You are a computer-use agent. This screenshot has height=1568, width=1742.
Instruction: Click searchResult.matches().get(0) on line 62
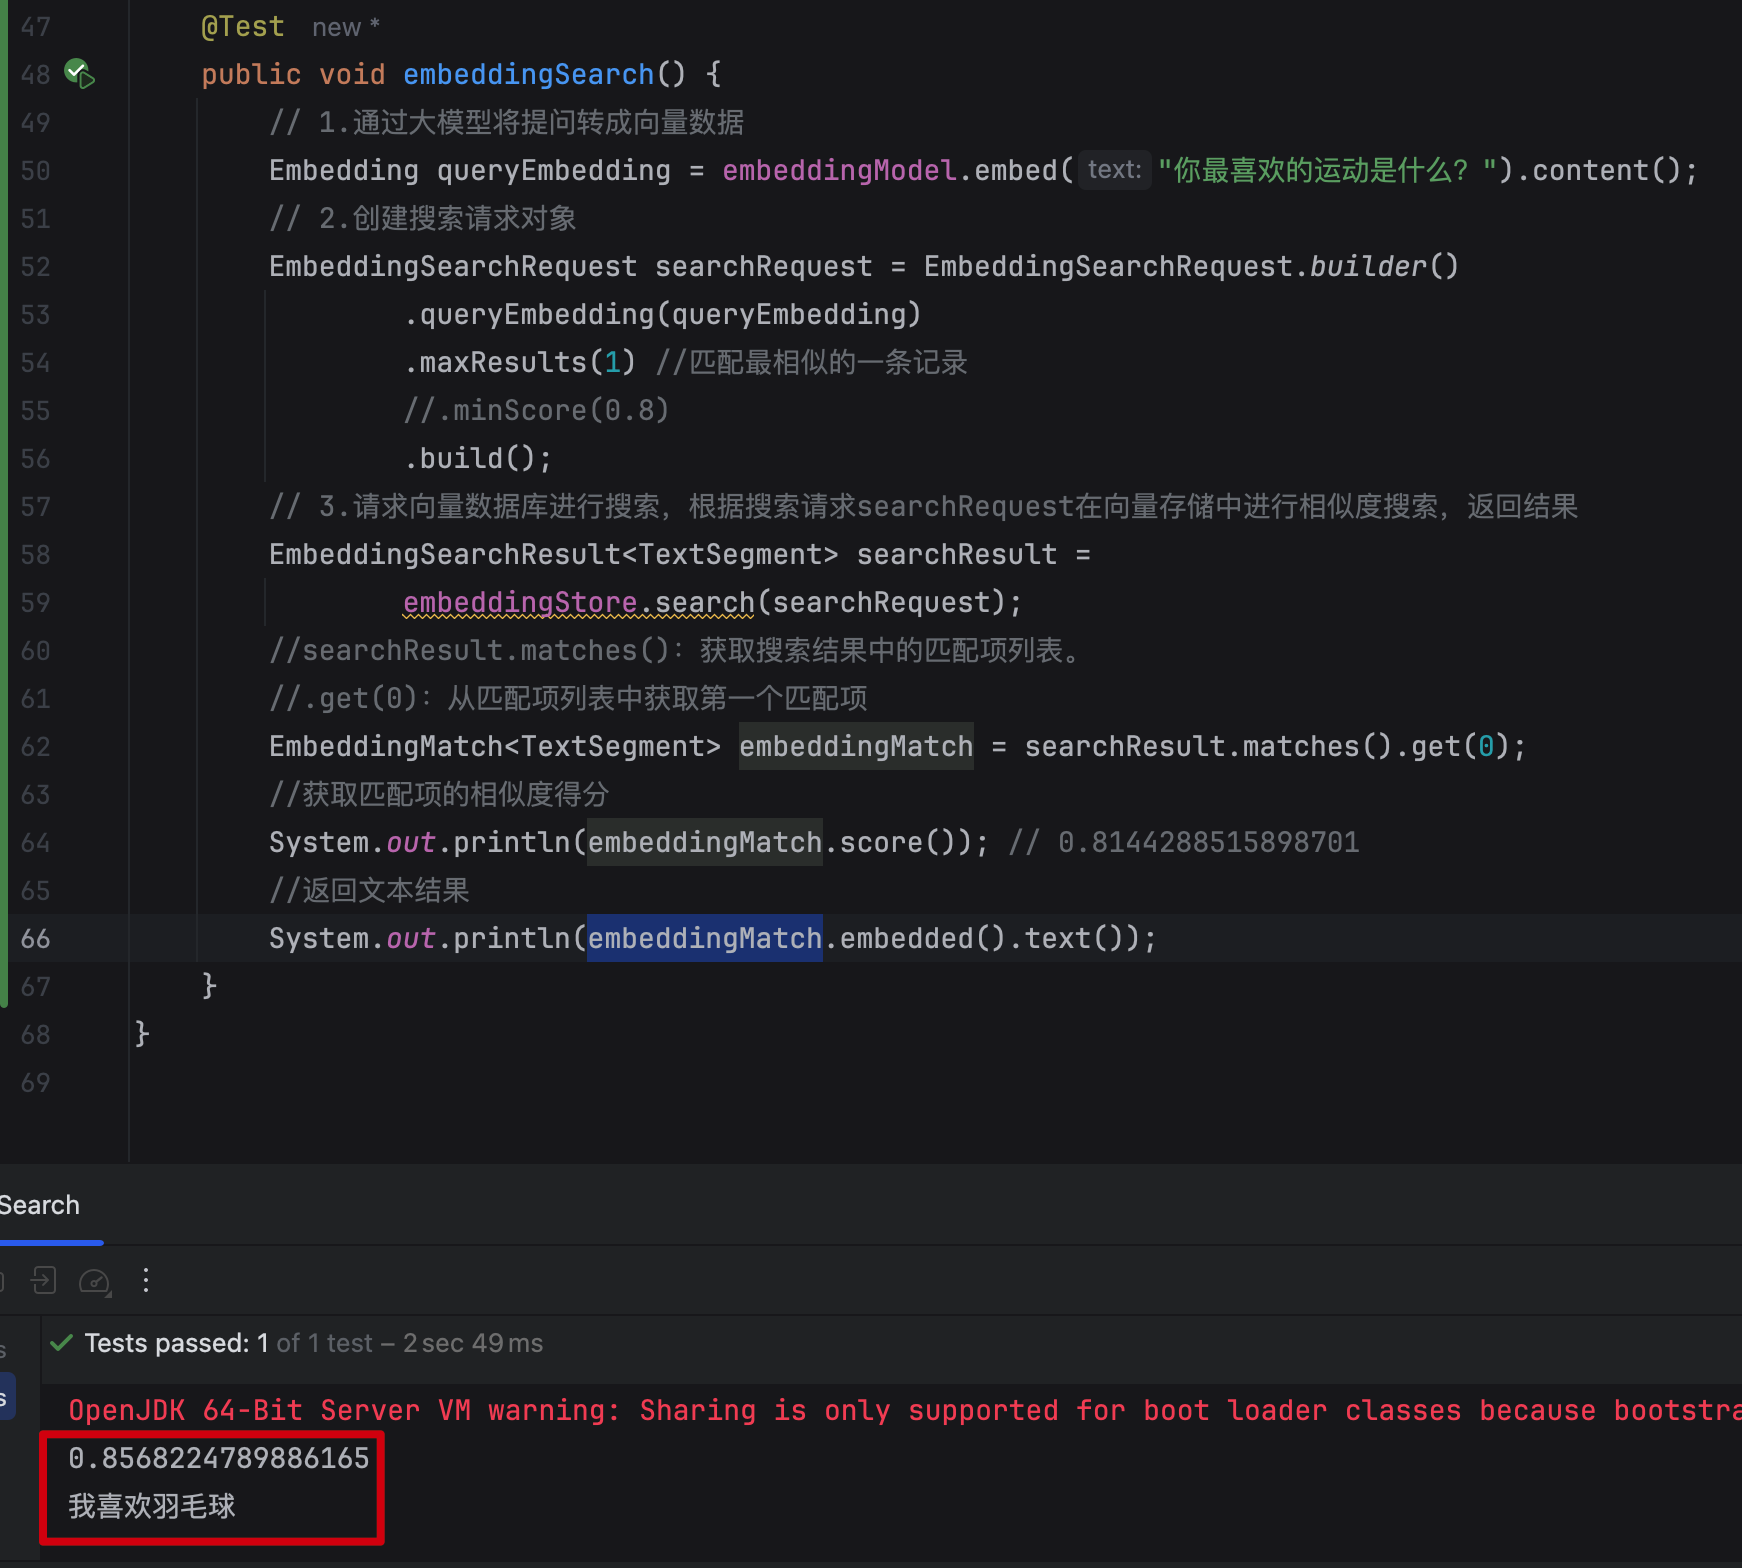click(x=1267, y=746)
